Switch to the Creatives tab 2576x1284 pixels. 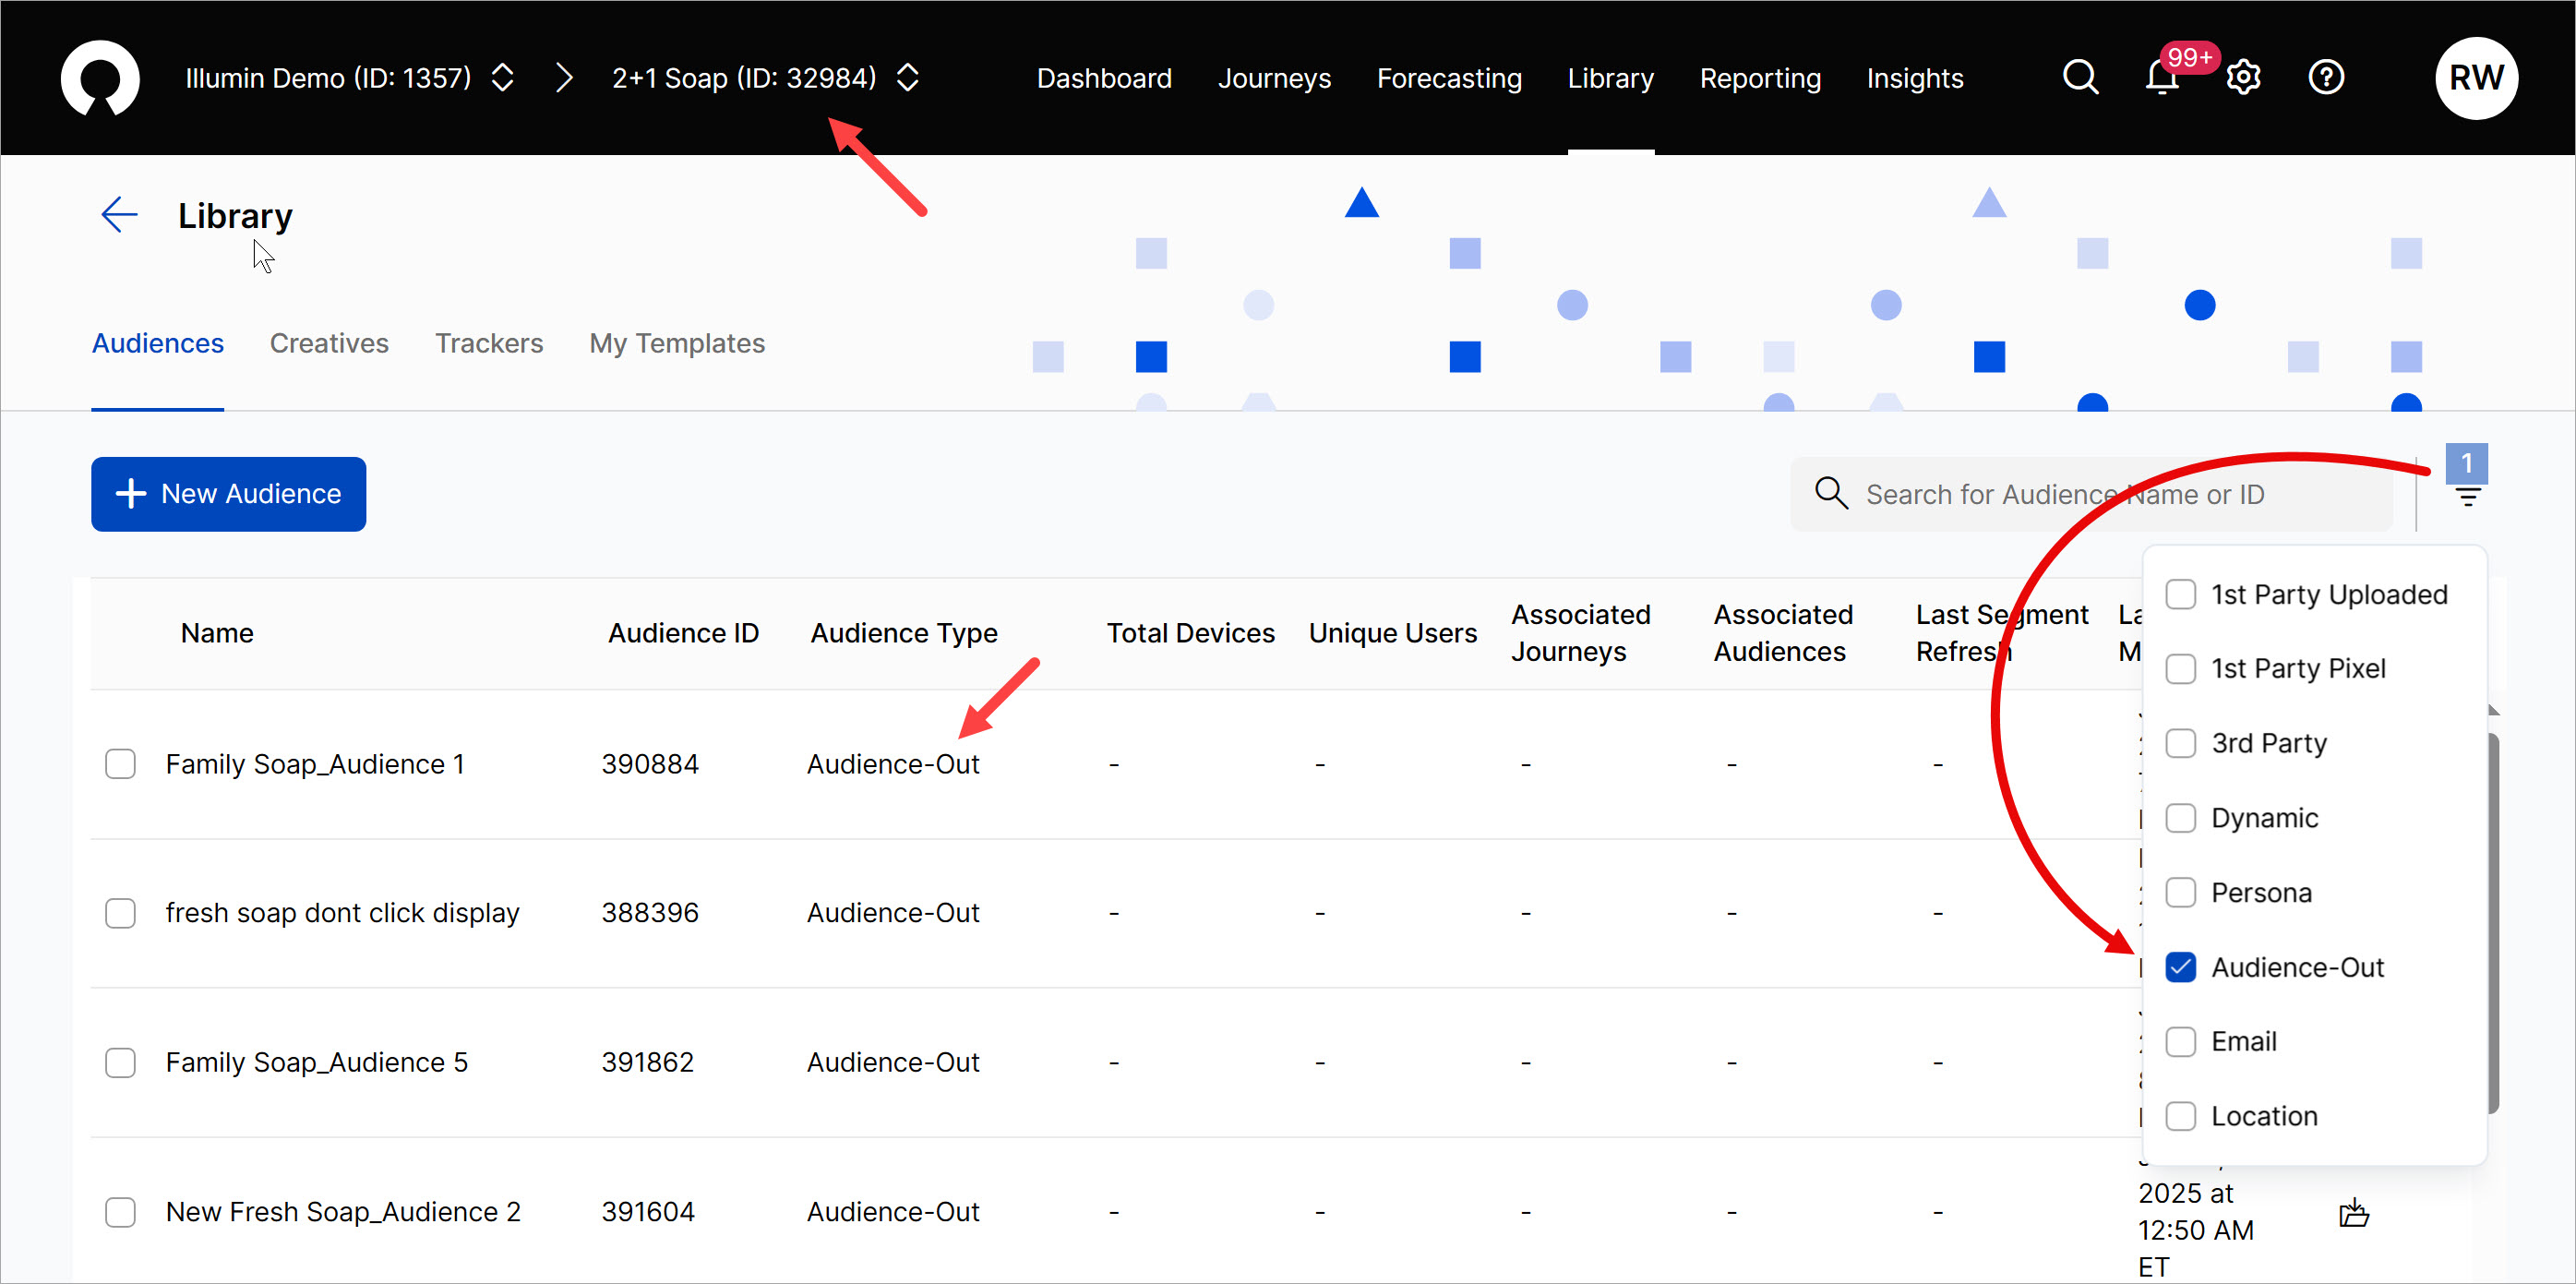[x=329, y=343]
